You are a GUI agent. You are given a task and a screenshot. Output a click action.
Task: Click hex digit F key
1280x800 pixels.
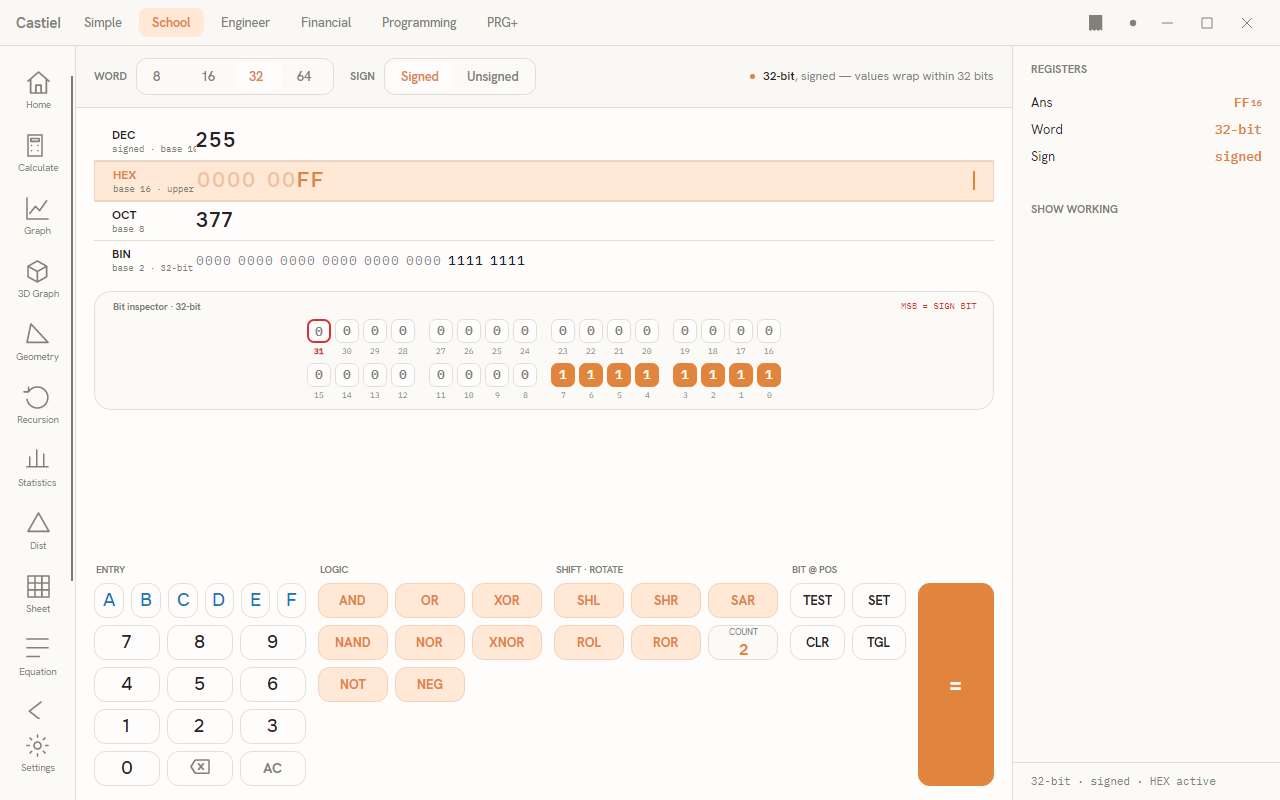(x=292, y=600)
